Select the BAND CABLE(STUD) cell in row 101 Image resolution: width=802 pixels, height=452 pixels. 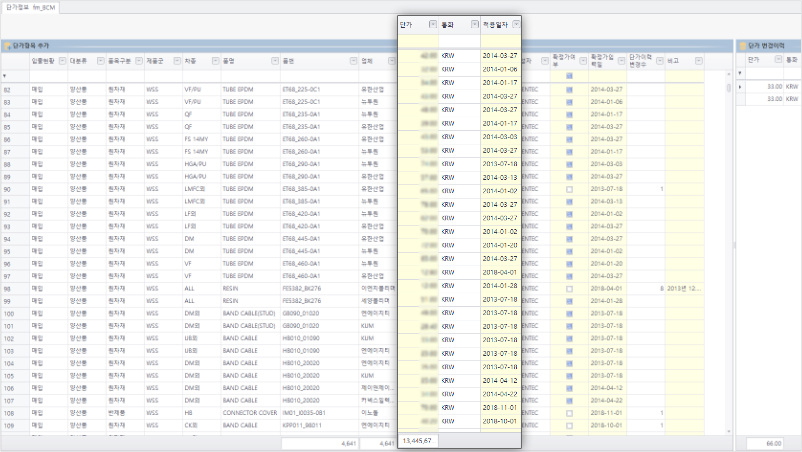(x=249, y=326)
